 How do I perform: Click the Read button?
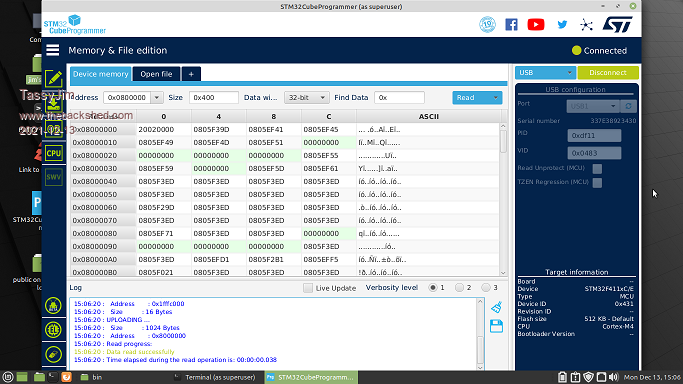[472, 98]
